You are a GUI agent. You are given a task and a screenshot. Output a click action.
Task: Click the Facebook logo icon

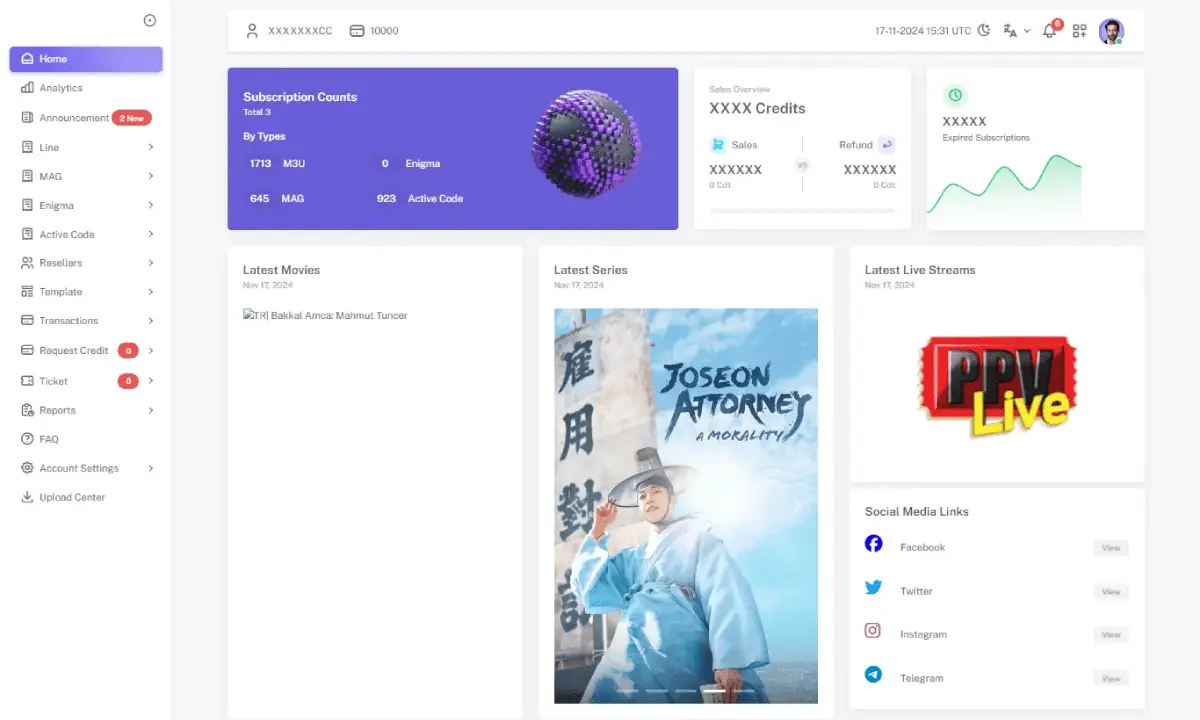click(x=873, y=543)
